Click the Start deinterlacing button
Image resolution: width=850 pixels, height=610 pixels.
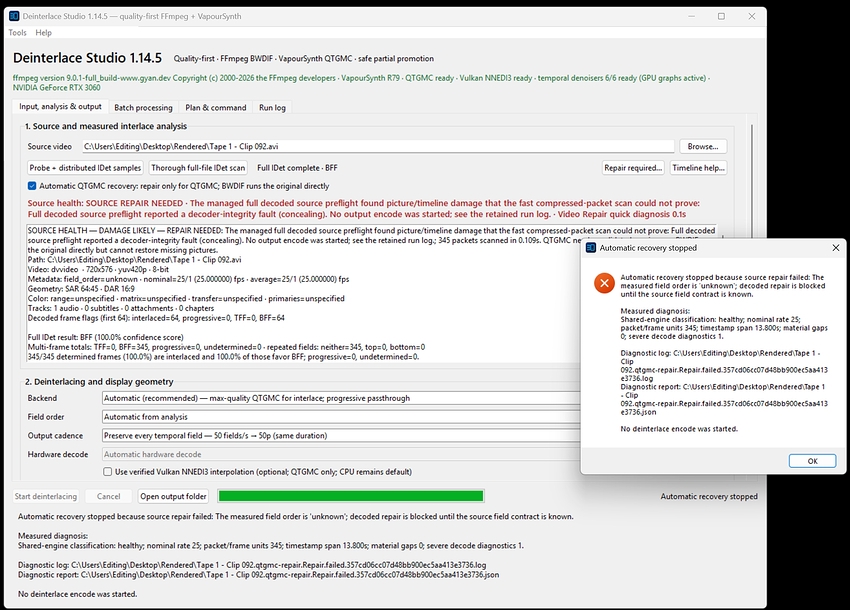(46, 496)
